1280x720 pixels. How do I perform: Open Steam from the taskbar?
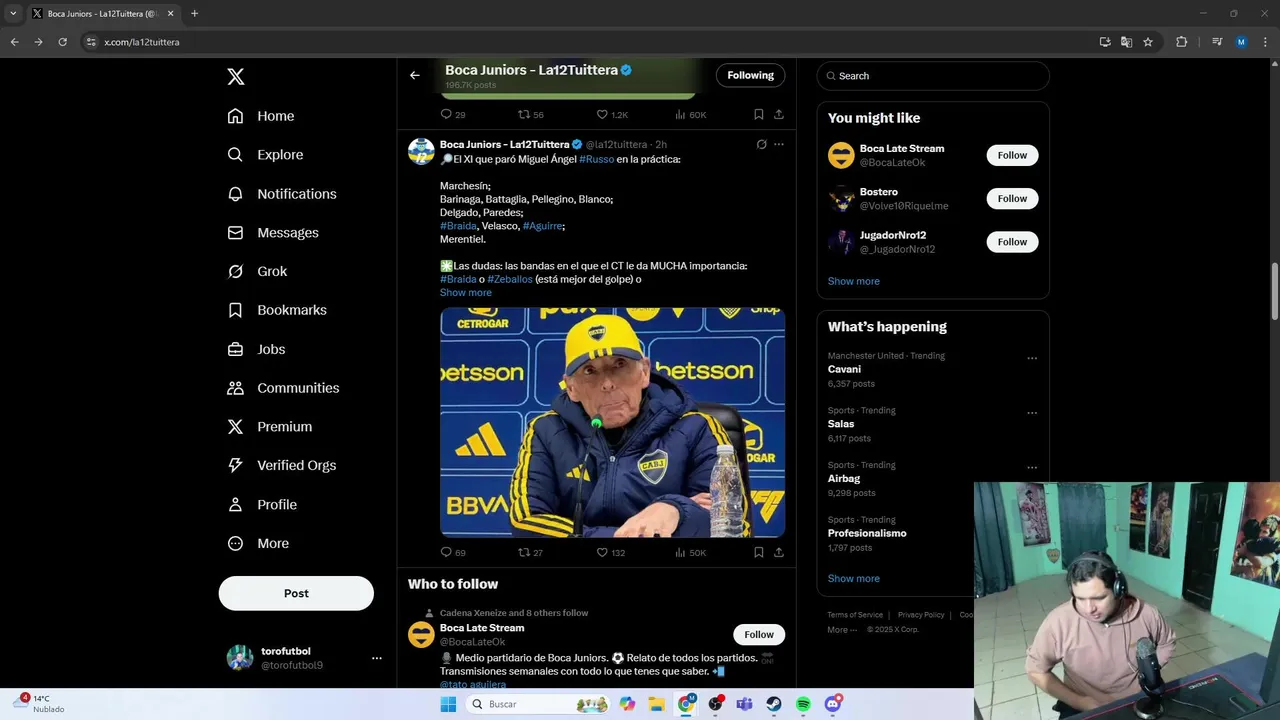(774, 704)
